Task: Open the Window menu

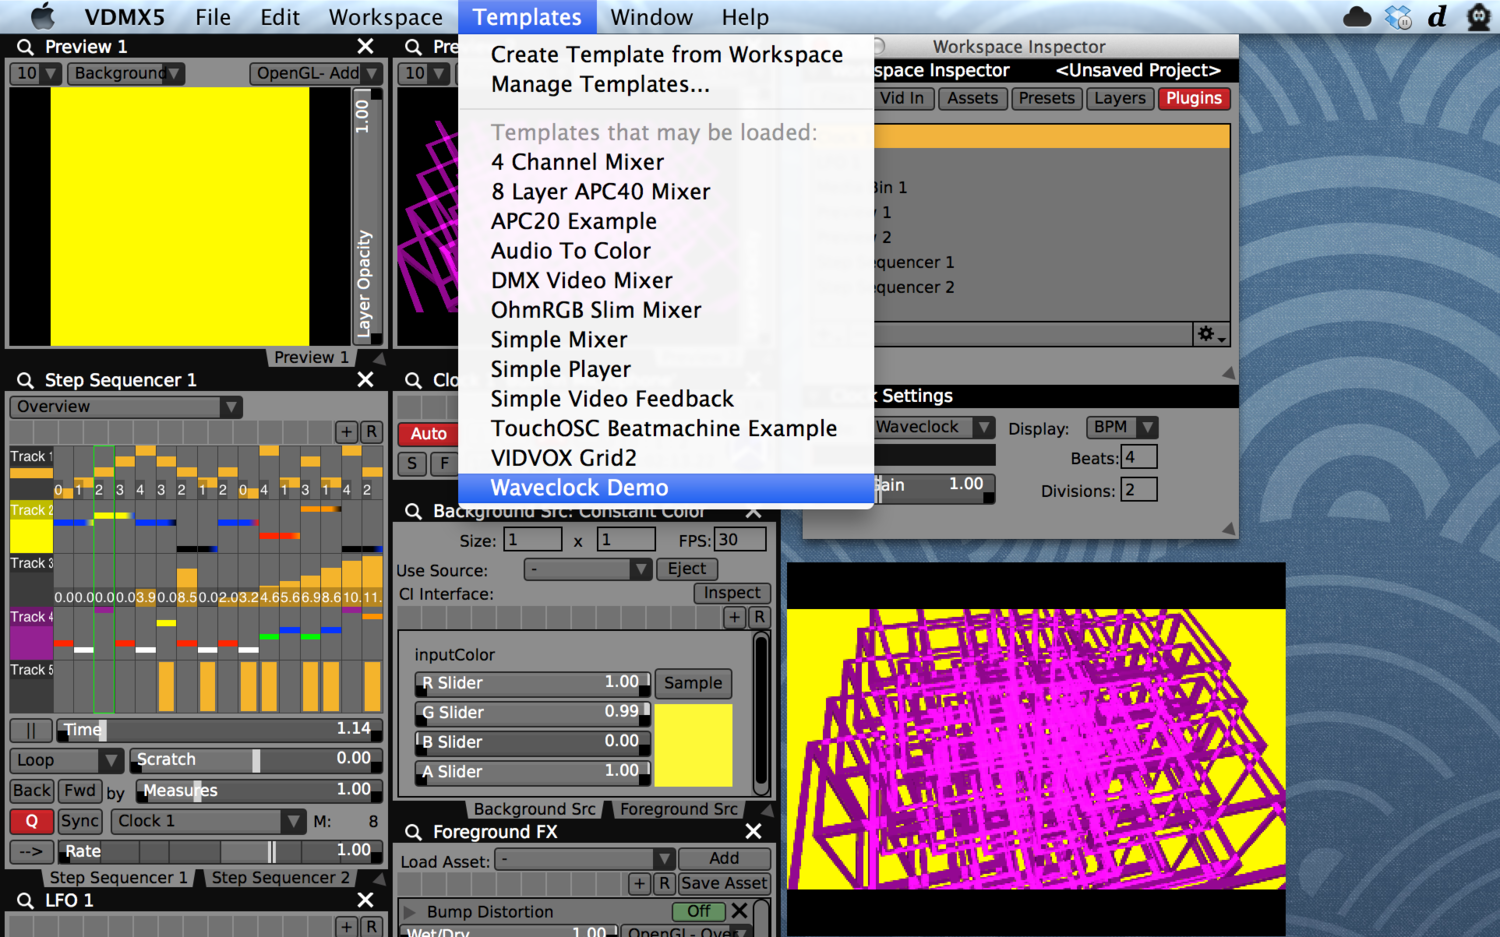Action: (x=651, y=17)
